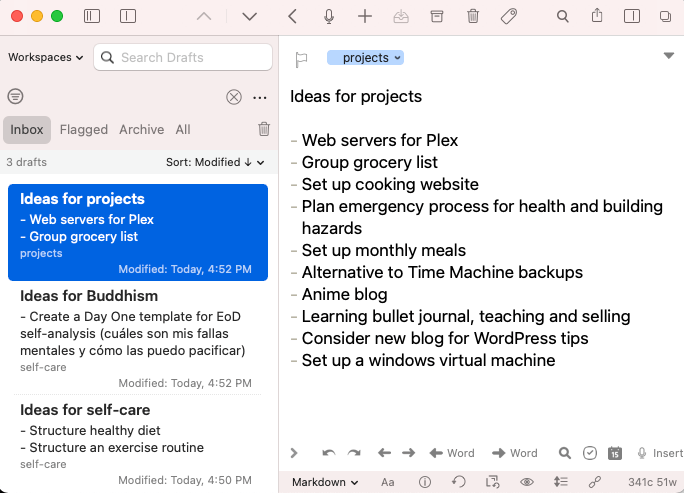Open search in the action bar

[565, 453]
